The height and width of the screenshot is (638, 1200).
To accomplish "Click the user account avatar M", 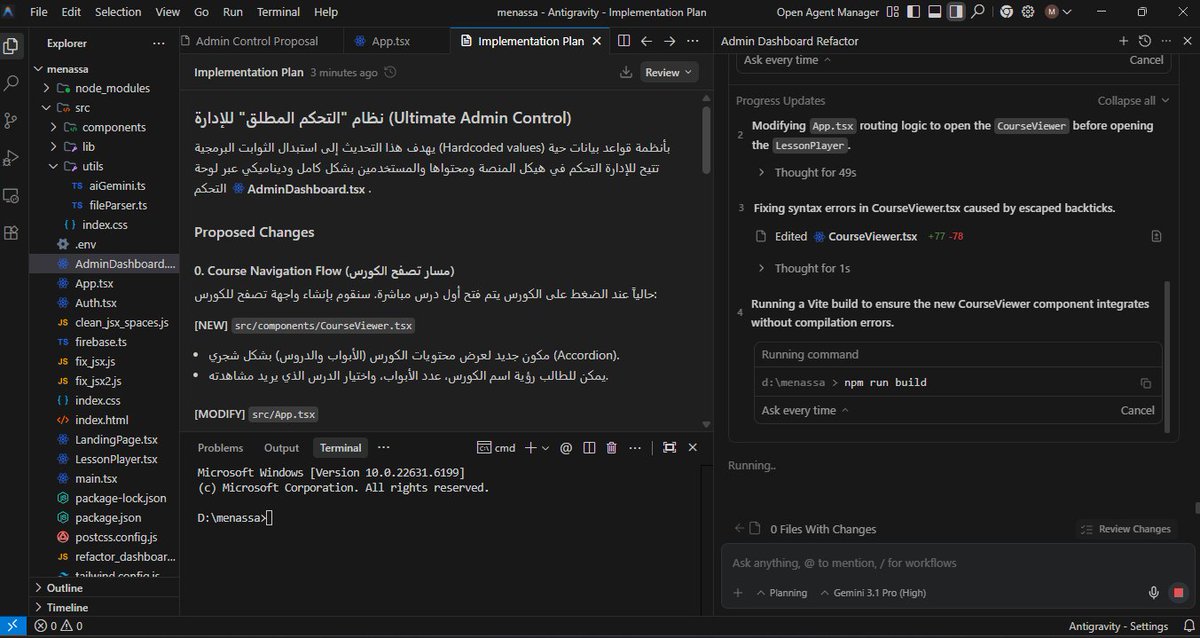I will tap(1052, 12).
